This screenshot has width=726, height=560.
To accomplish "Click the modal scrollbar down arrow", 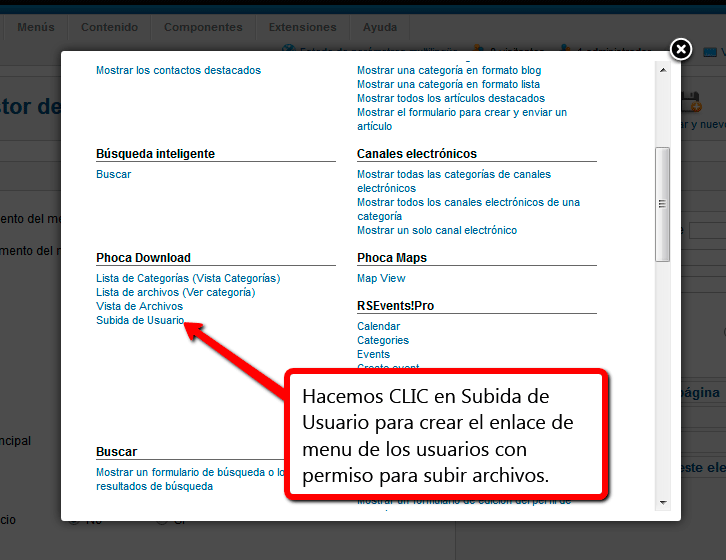I will tap(663, 503).
